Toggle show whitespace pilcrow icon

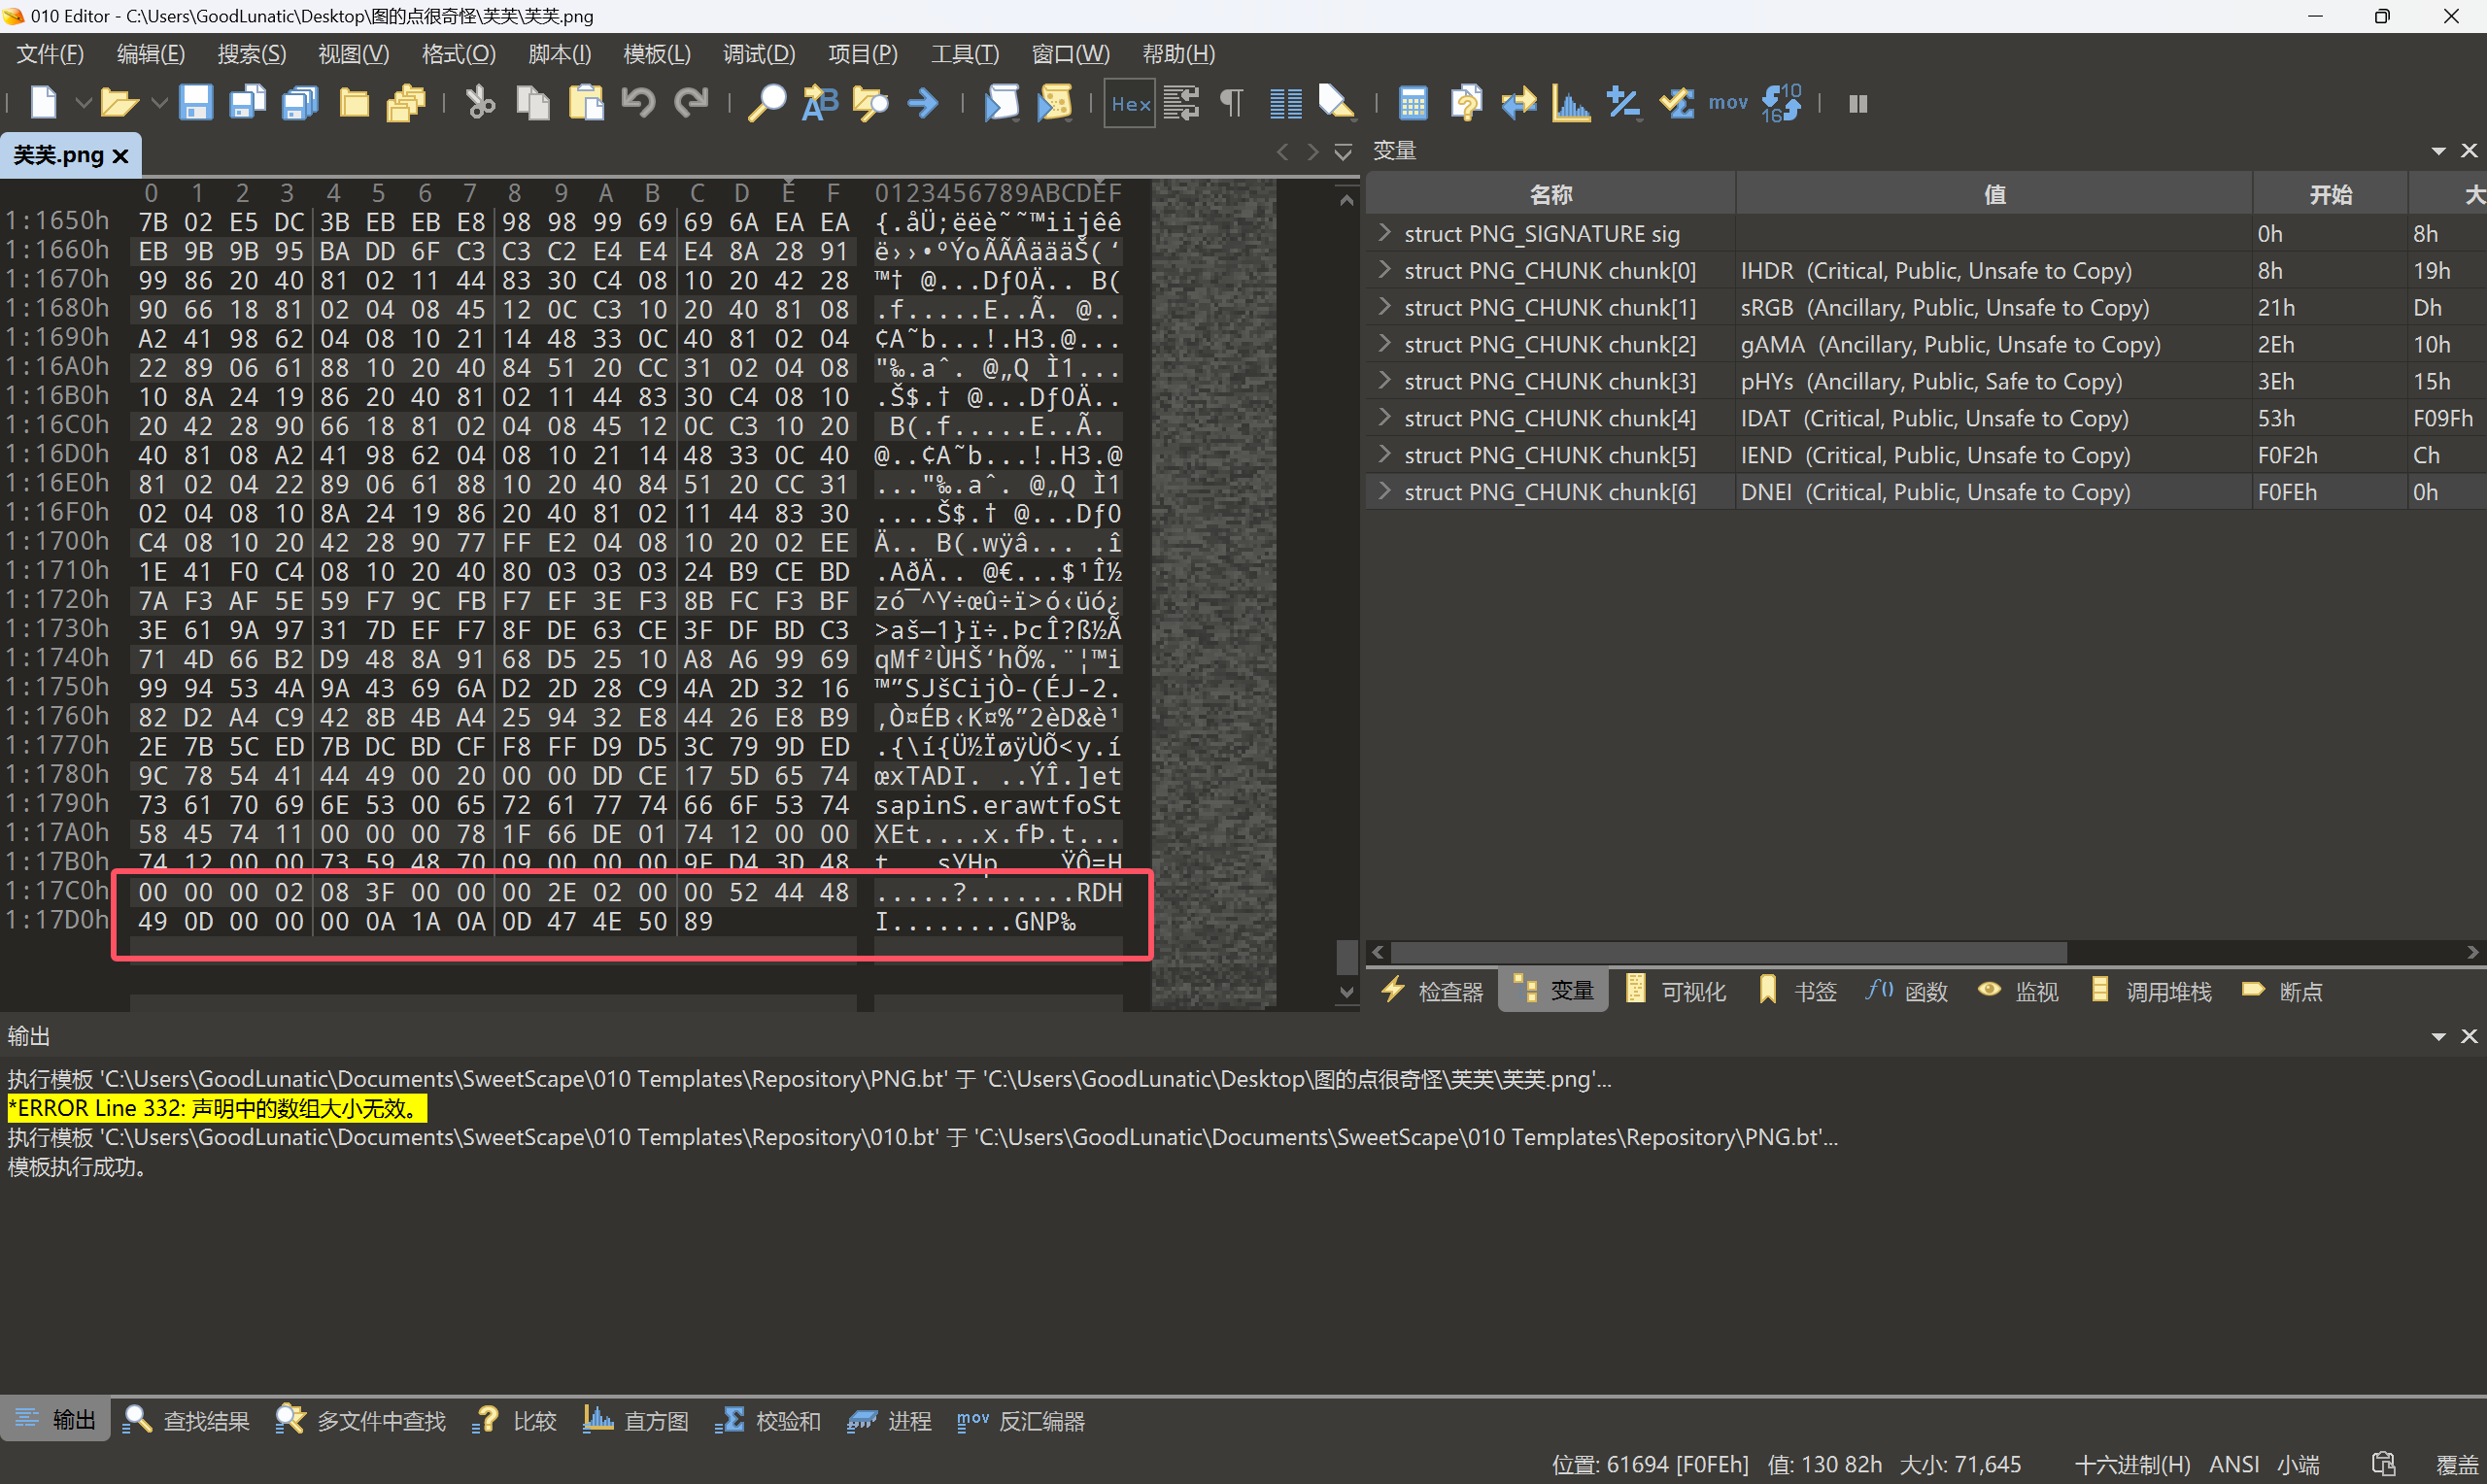[1232, 103]
